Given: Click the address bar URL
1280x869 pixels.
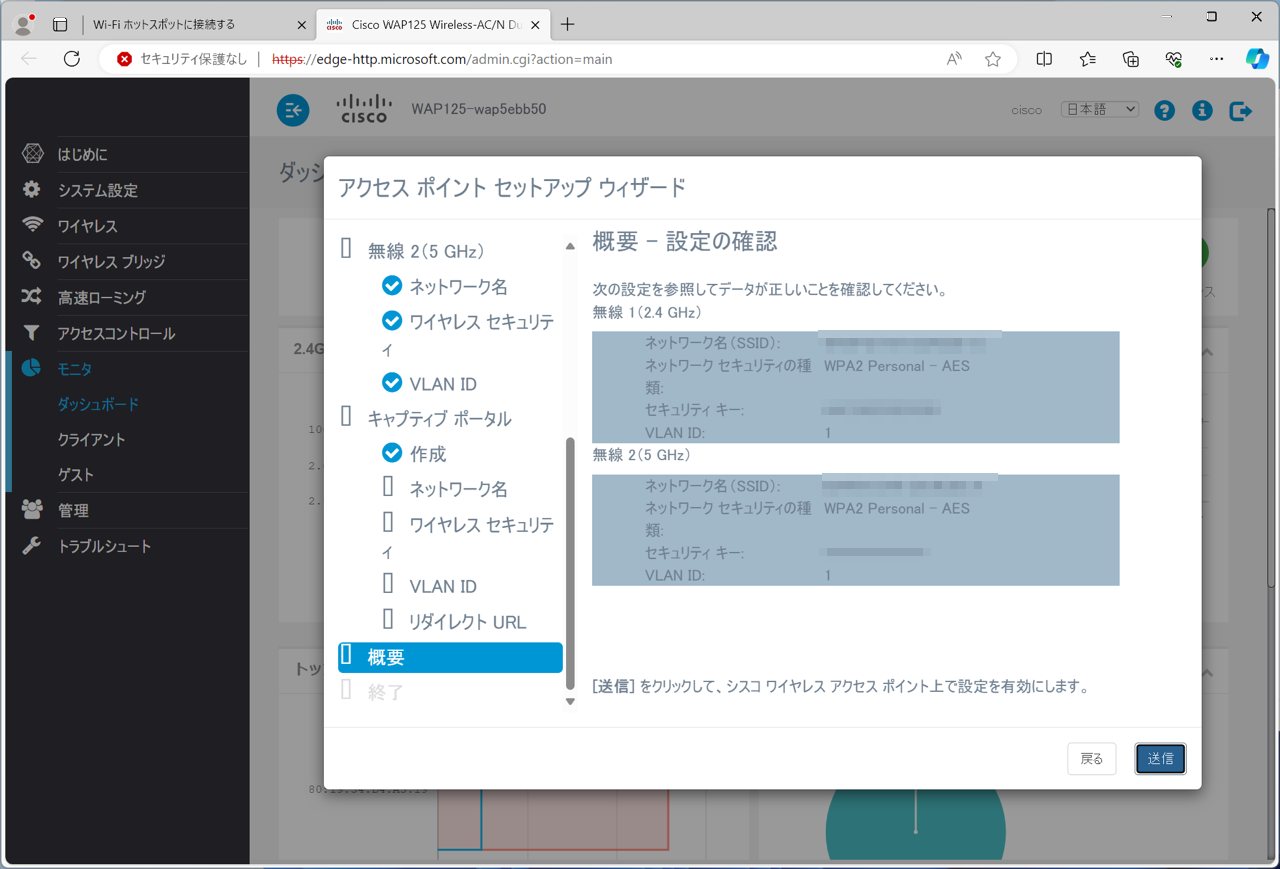Looking at the screenshot, I should pyautogui.click(x=442, y=59).
